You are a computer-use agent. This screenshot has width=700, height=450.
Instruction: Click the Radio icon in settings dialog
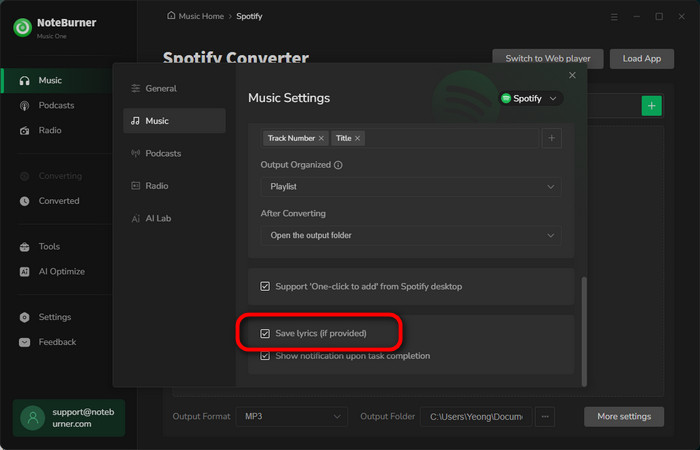point(136,186)
